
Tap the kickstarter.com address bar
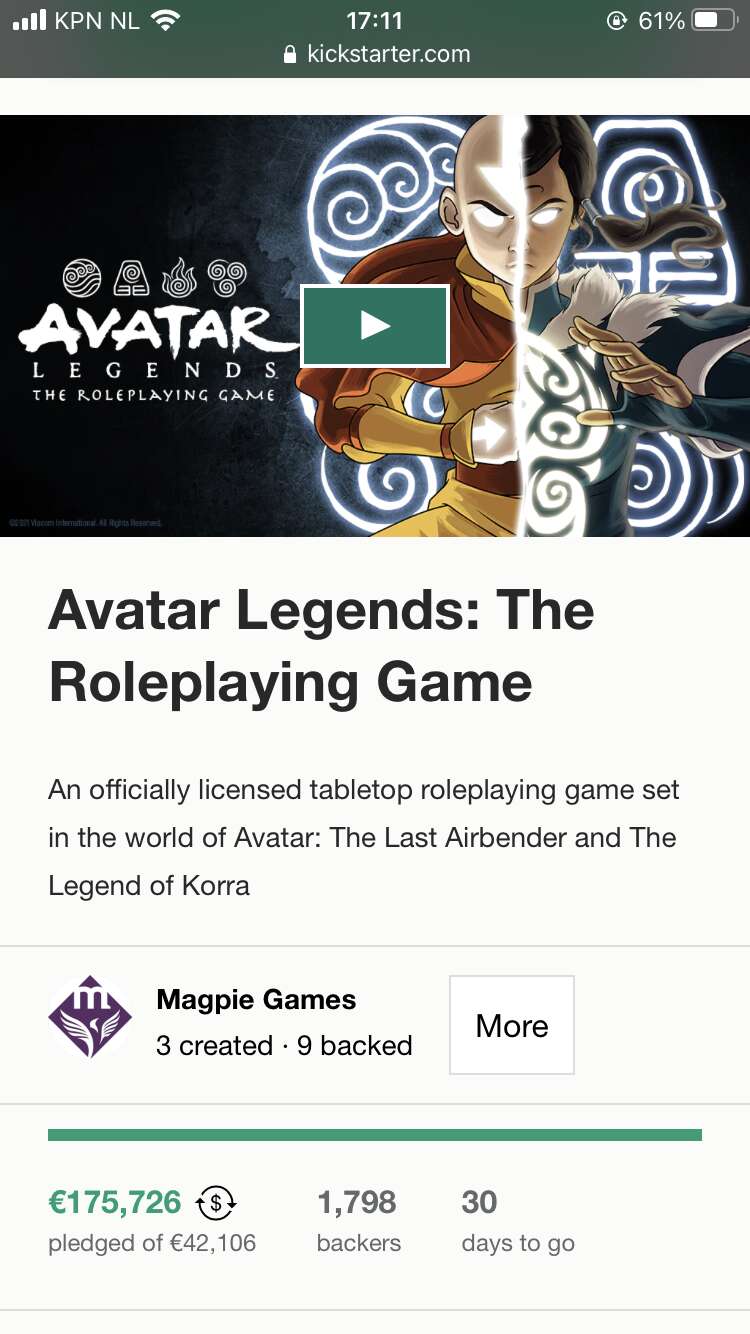tap(375, 54)
